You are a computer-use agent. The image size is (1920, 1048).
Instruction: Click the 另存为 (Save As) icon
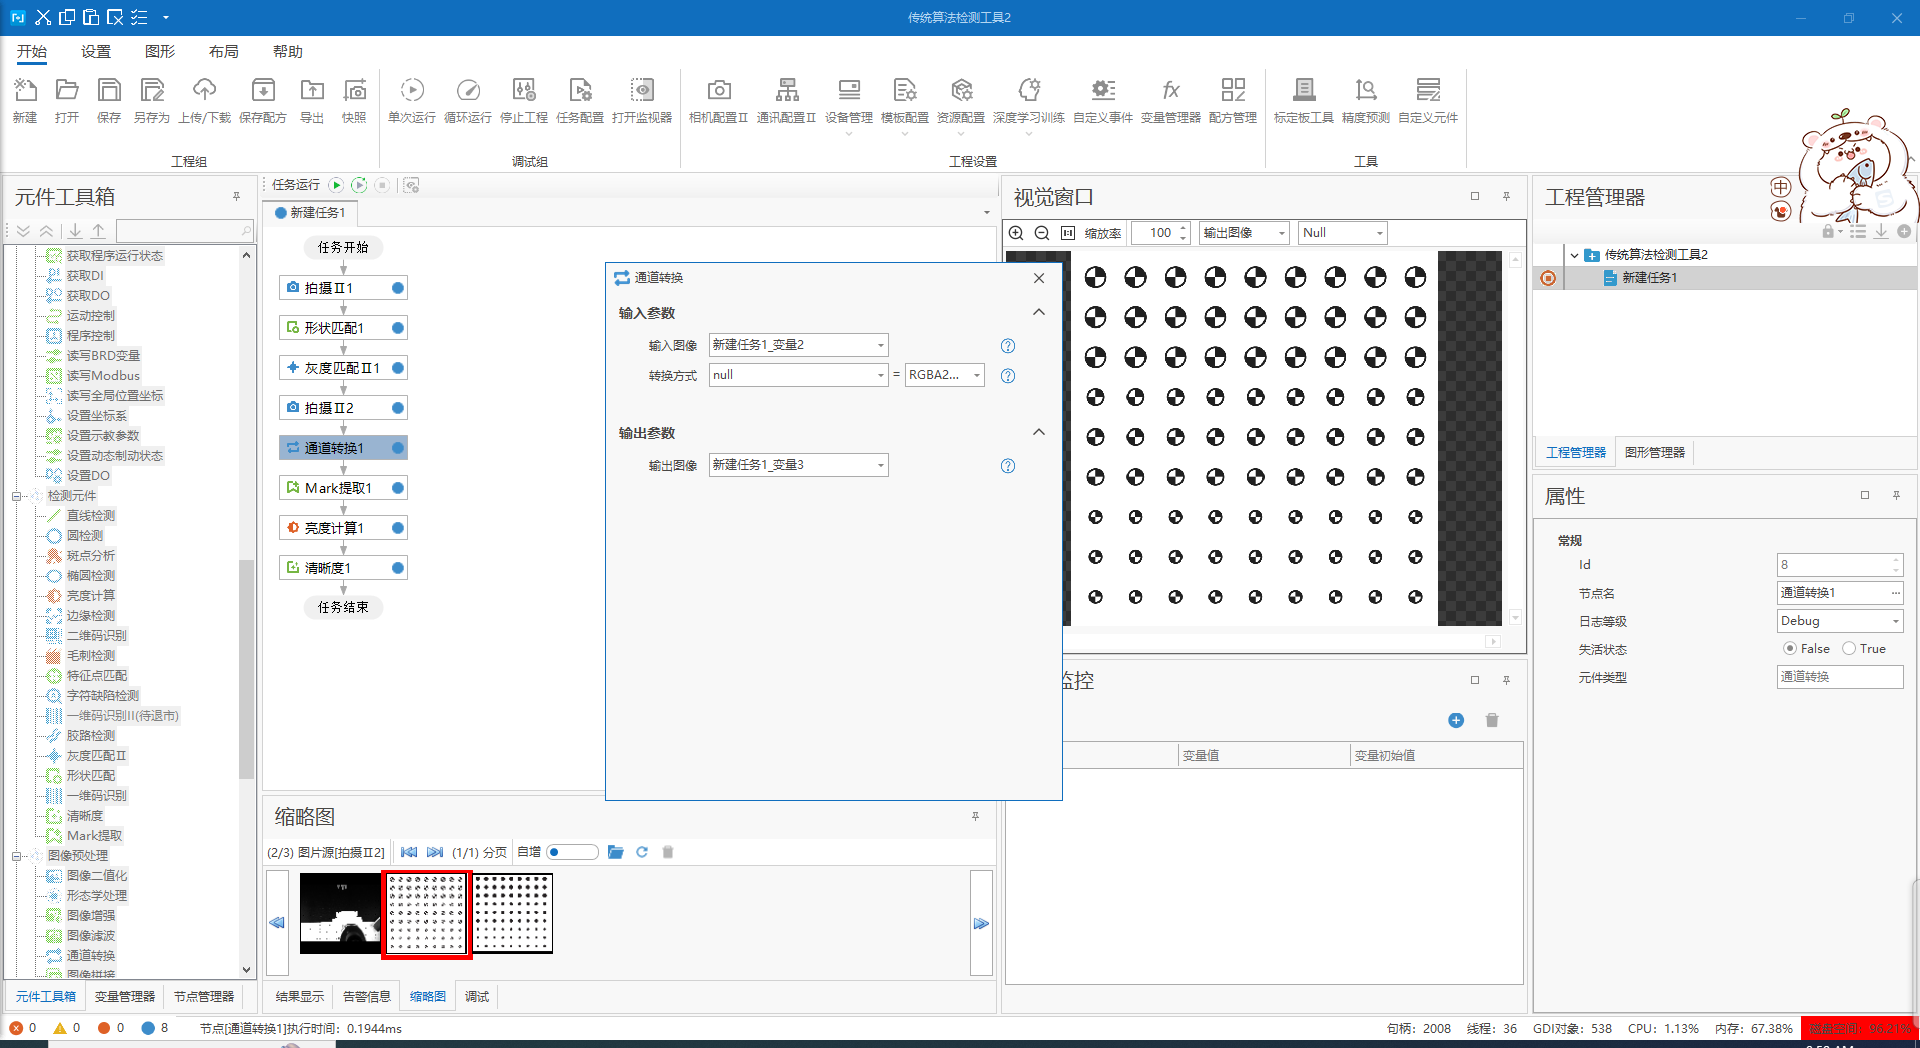click(152, 100)
